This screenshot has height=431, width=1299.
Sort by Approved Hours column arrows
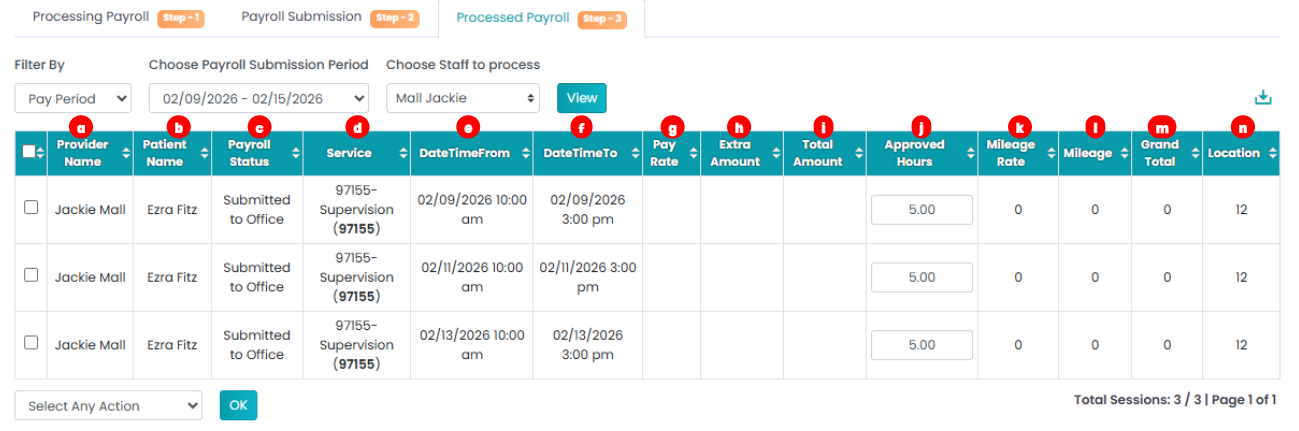tap(970, 153)
